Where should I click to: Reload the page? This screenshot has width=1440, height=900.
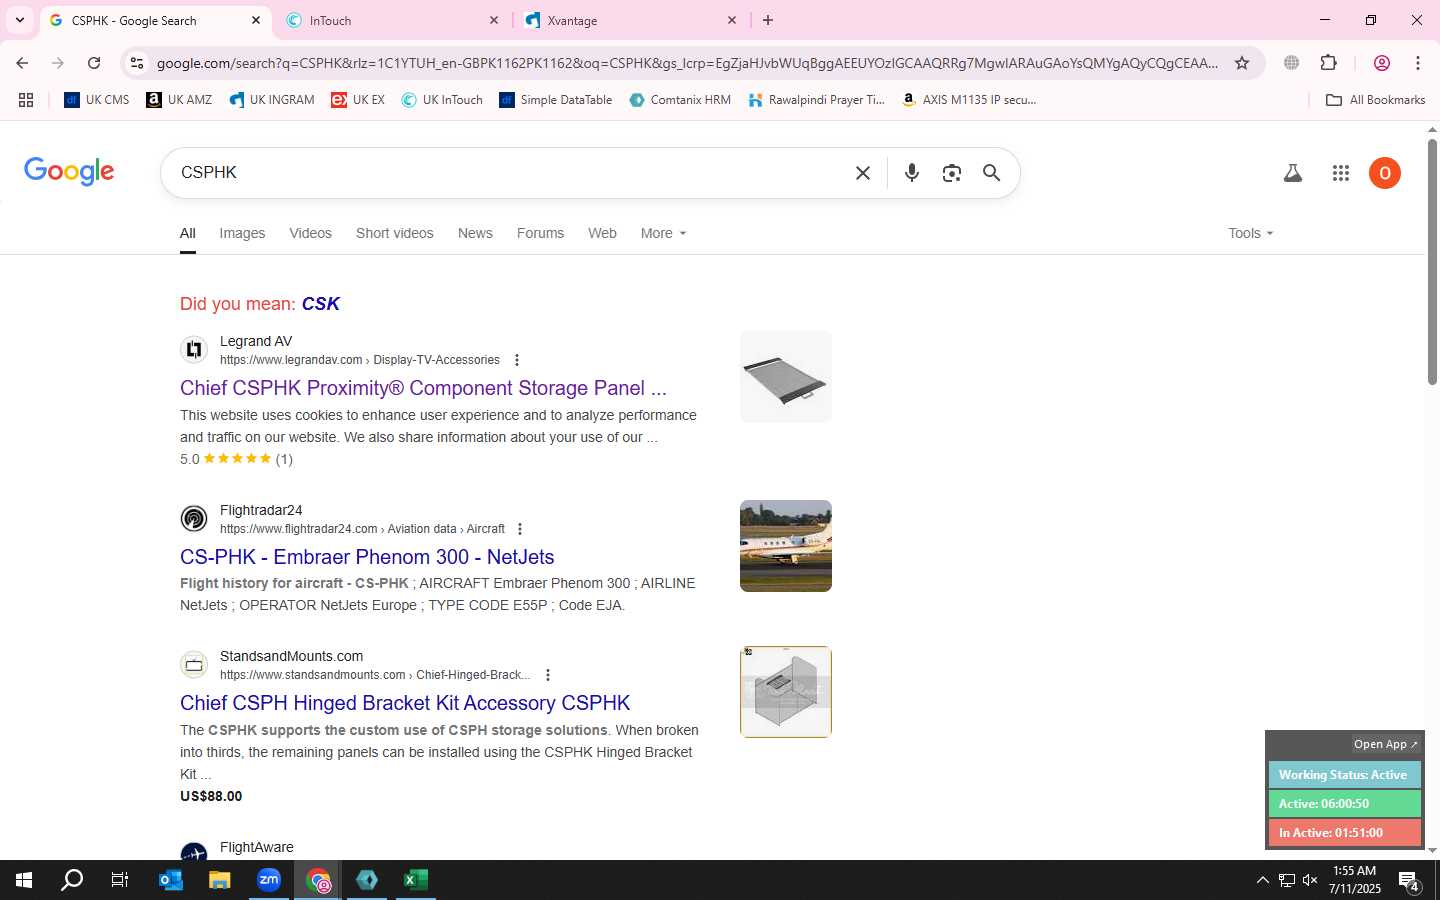point(94,63)
